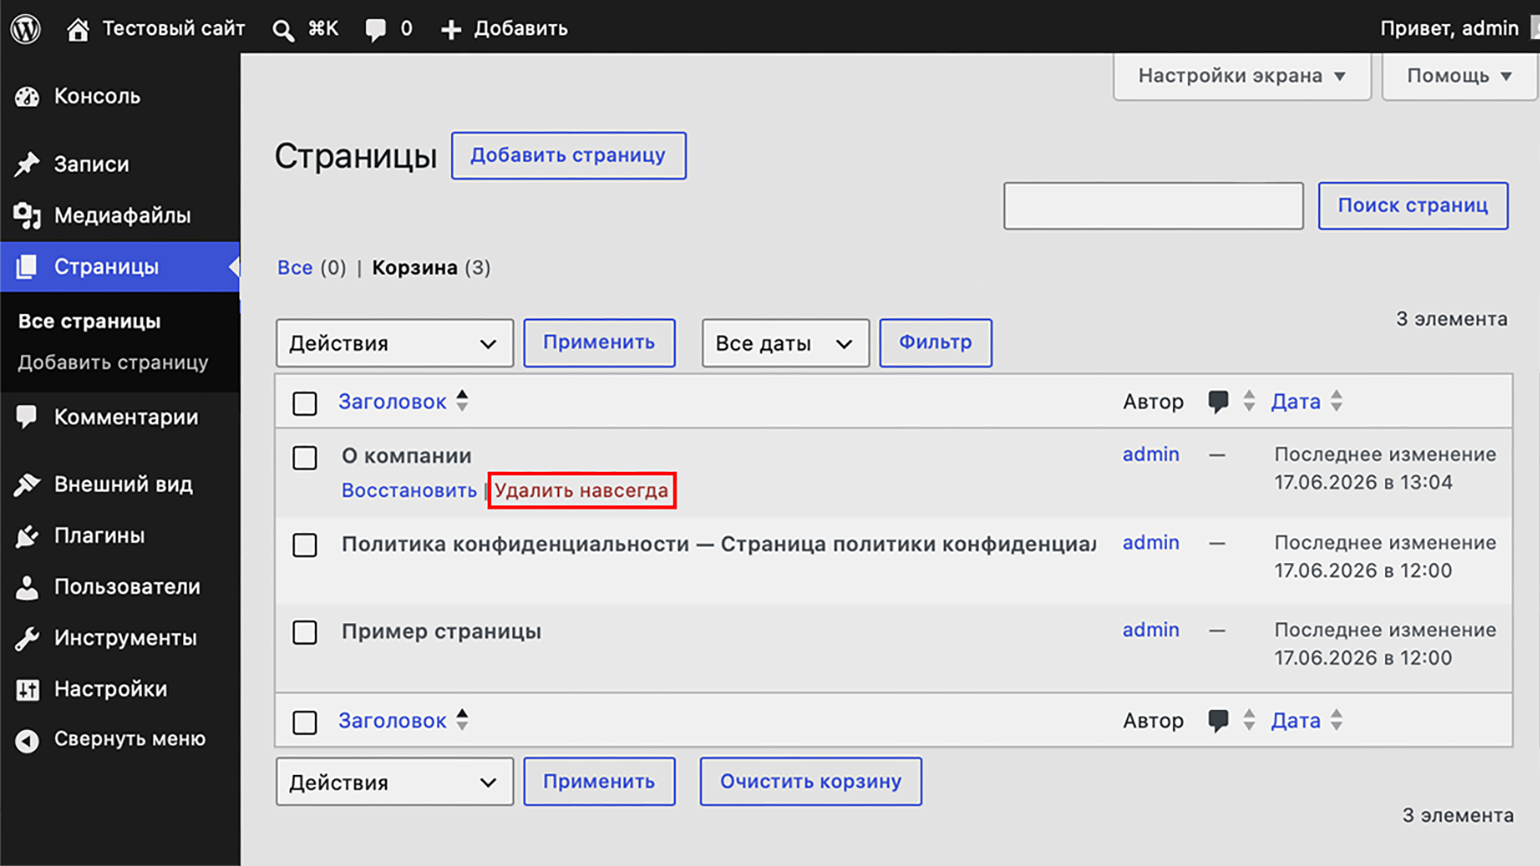Open the Все даты date filter dropdown

tap(785, 343)
